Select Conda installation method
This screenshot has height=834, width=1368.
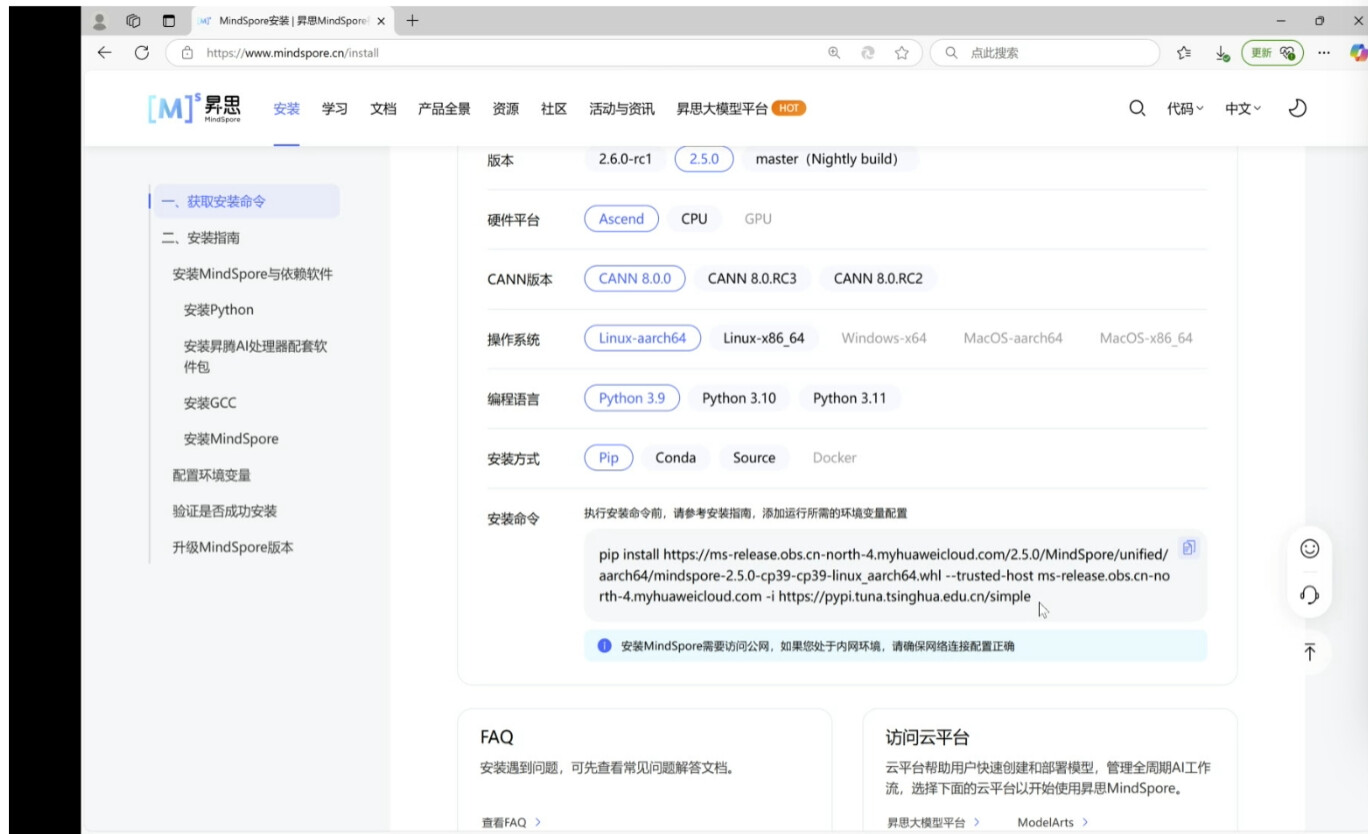[675, 458]
